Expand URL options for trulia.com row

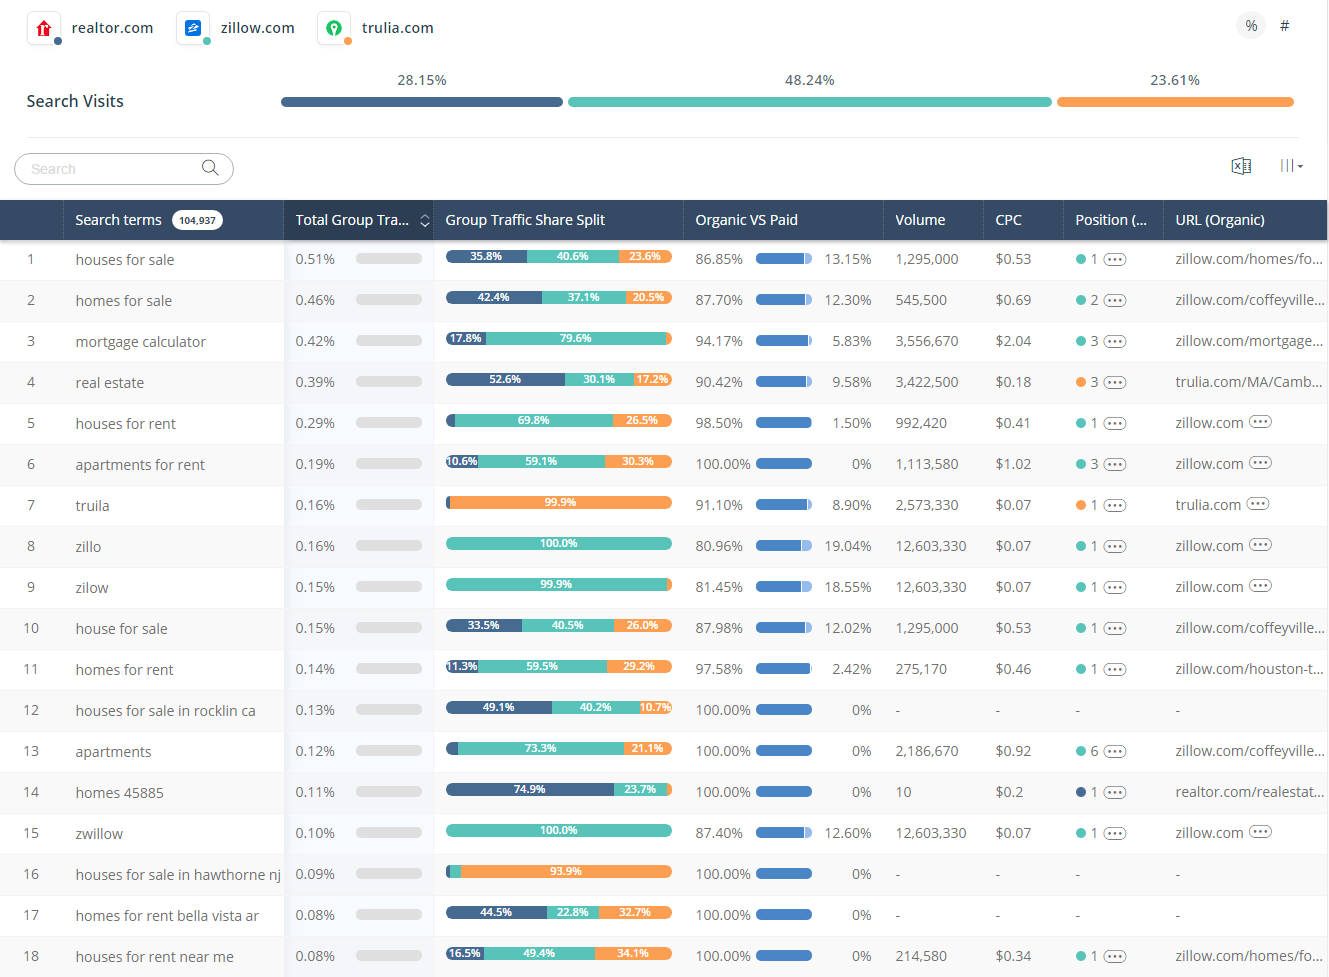pyautogui.click(x=1258, y=504)
